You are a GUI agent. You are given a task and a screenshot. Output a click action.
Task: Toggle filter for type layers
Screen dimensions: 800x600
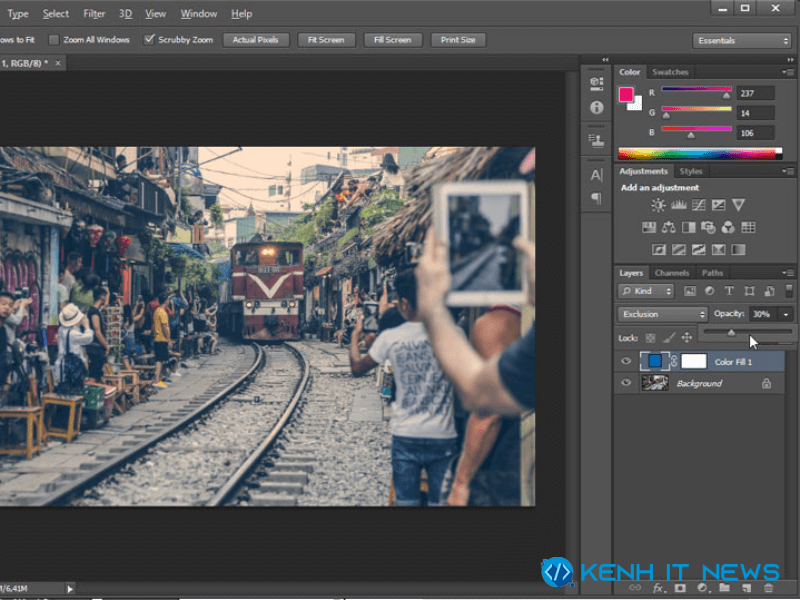(729, 291)
